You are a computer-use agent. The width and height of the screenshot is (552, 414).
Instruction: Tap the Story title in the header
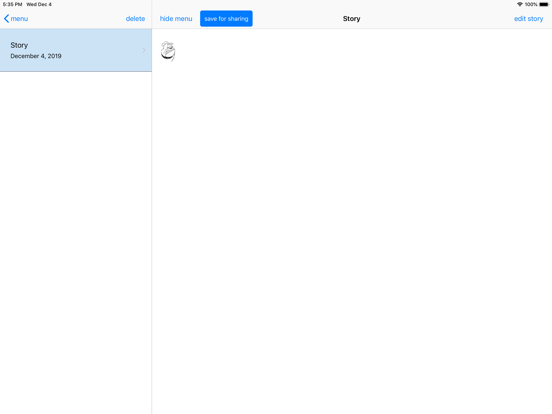pos(351,19)
